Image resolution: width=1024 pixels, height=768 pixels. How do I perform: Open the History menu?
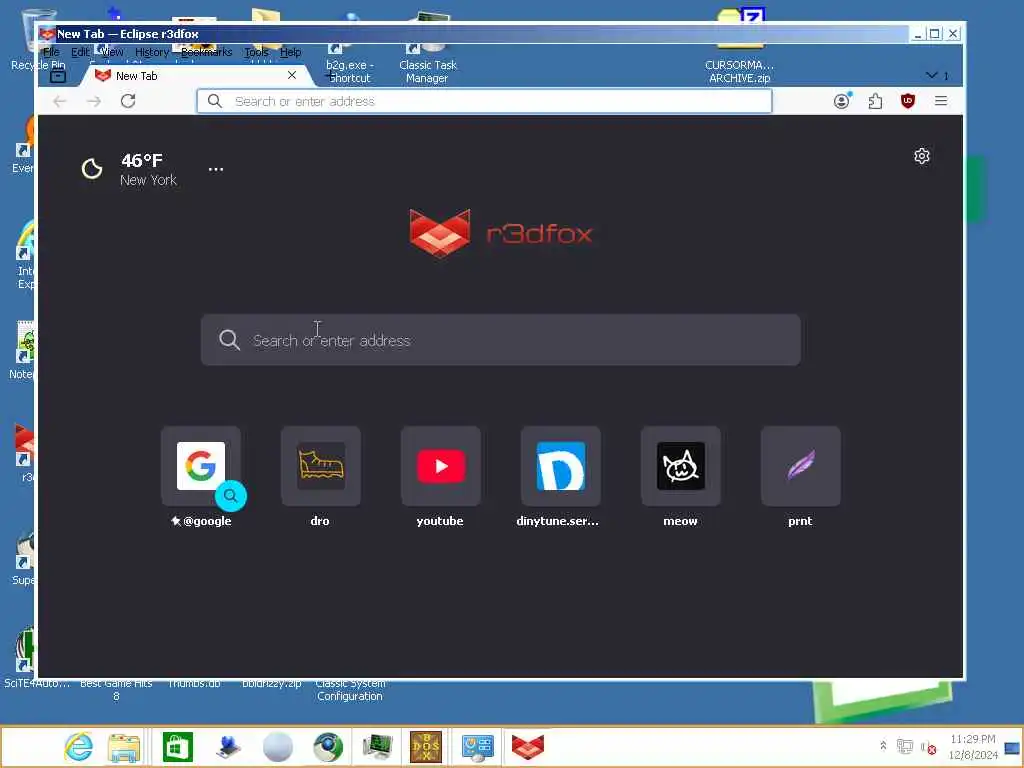[x=152, y=52]
